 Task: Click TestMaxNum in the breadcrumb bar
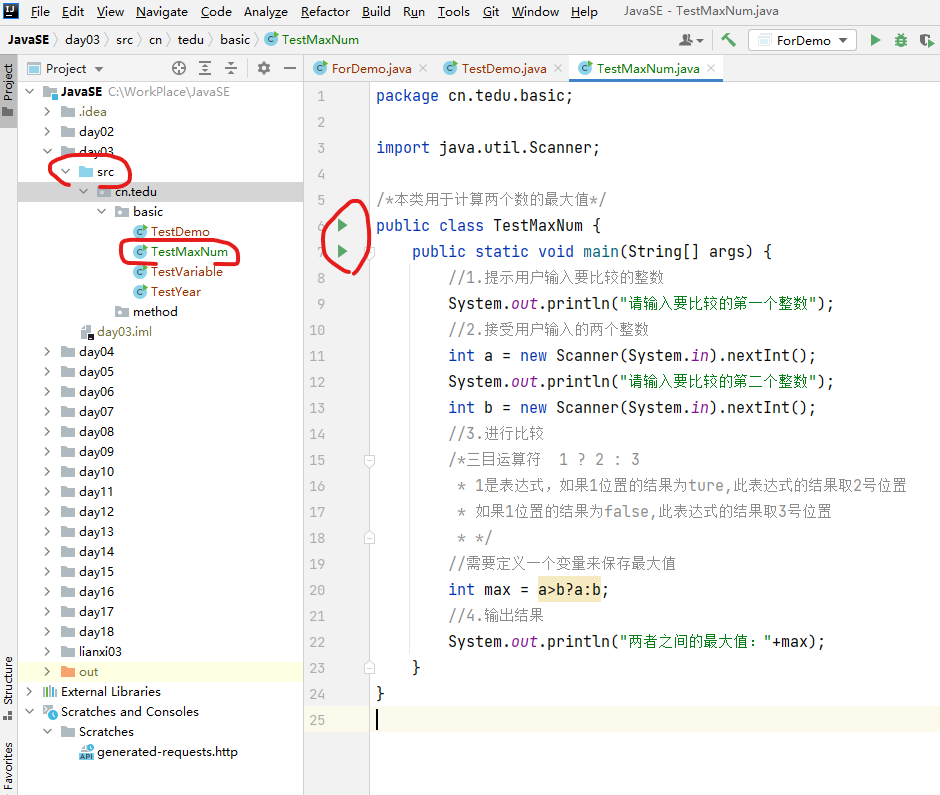[x=320, y=40]
